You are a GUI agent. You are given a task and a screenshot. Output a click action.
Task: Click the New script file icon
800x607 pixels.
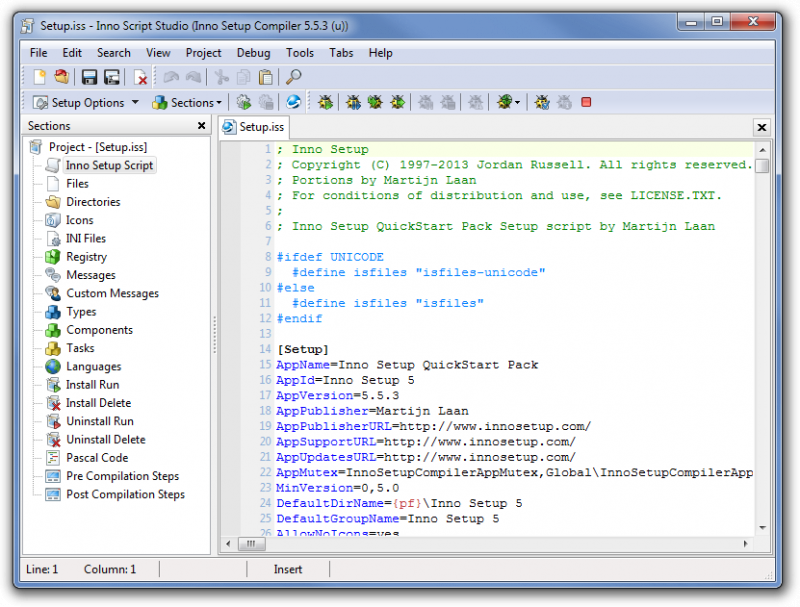(40, 77)
